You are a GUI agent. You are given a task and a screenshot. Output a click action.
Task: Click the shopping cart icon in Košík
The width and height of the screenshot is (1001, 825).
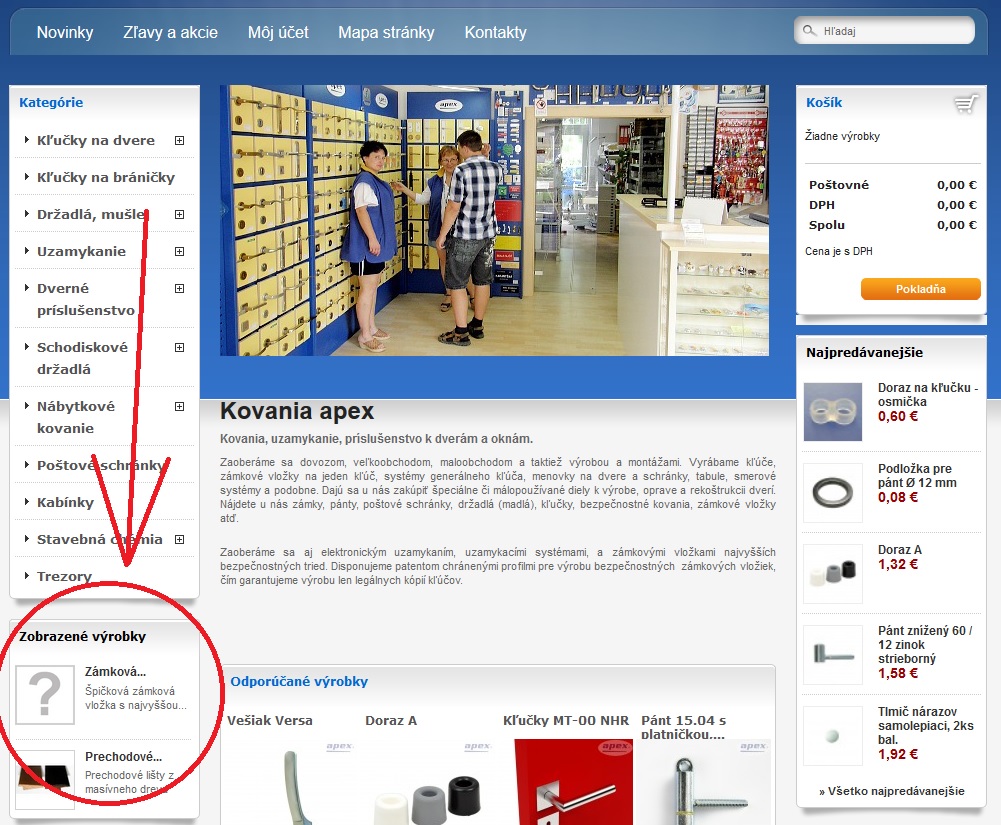point(966,103)
